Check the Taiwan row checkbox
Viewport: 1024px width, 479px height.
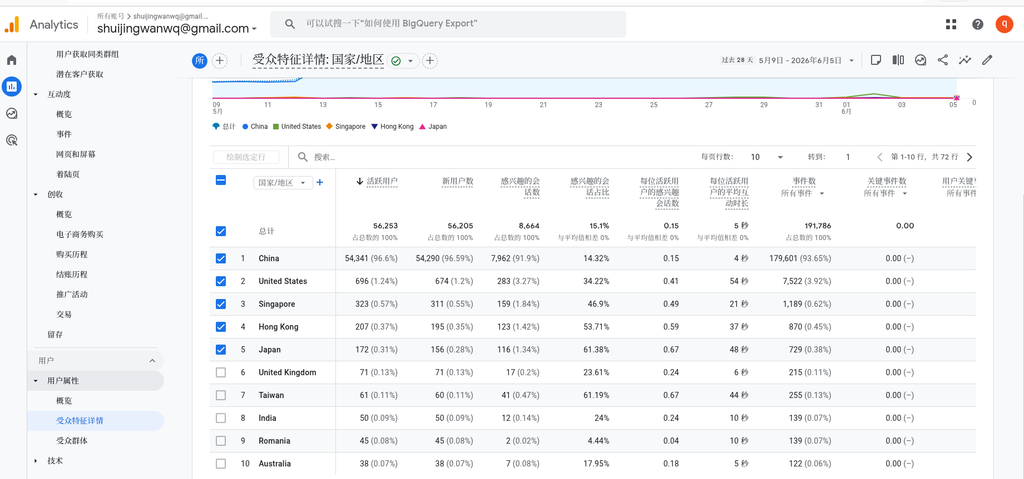point(221,395)
